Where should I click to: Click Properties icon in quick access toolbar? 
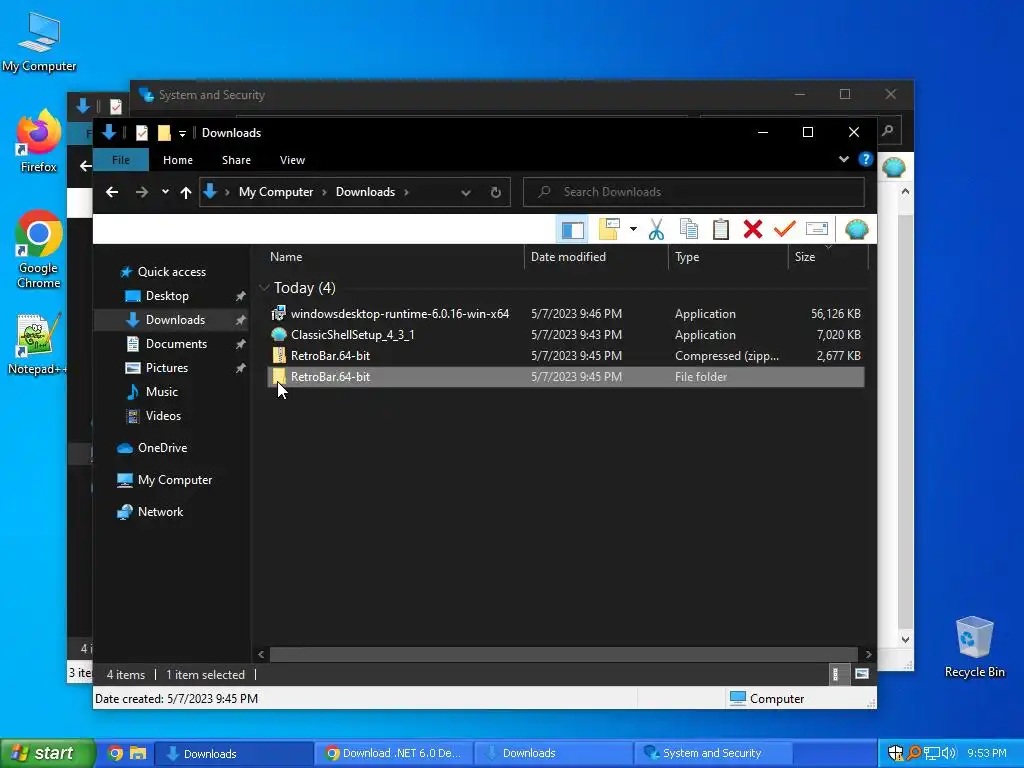pos(142,133)
